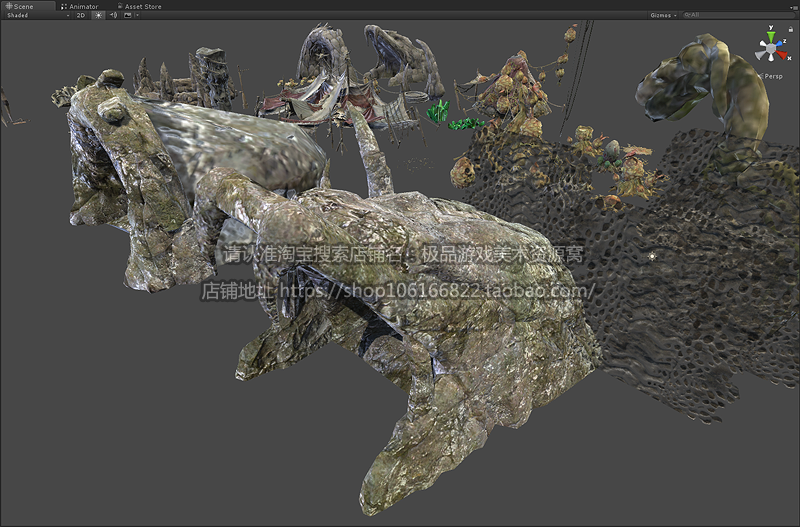This screenshot has width=800, height=527.
Task: Expand the scene effects dropdown arrow
Action: coord(137,15)
